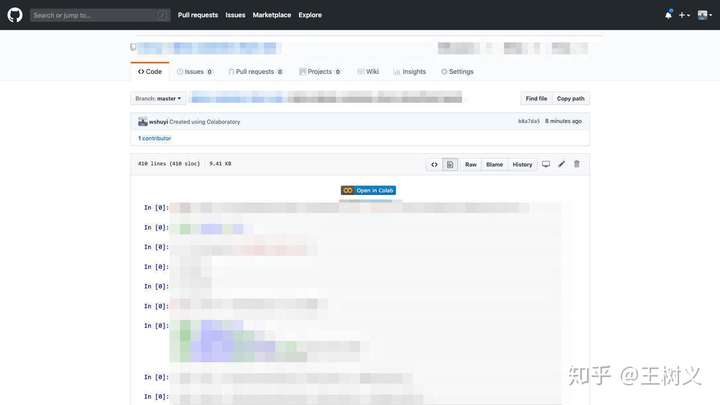Select the Insights tab
Image resolution: width=720 pixels, height=405 pixels.
coord(410,72)
